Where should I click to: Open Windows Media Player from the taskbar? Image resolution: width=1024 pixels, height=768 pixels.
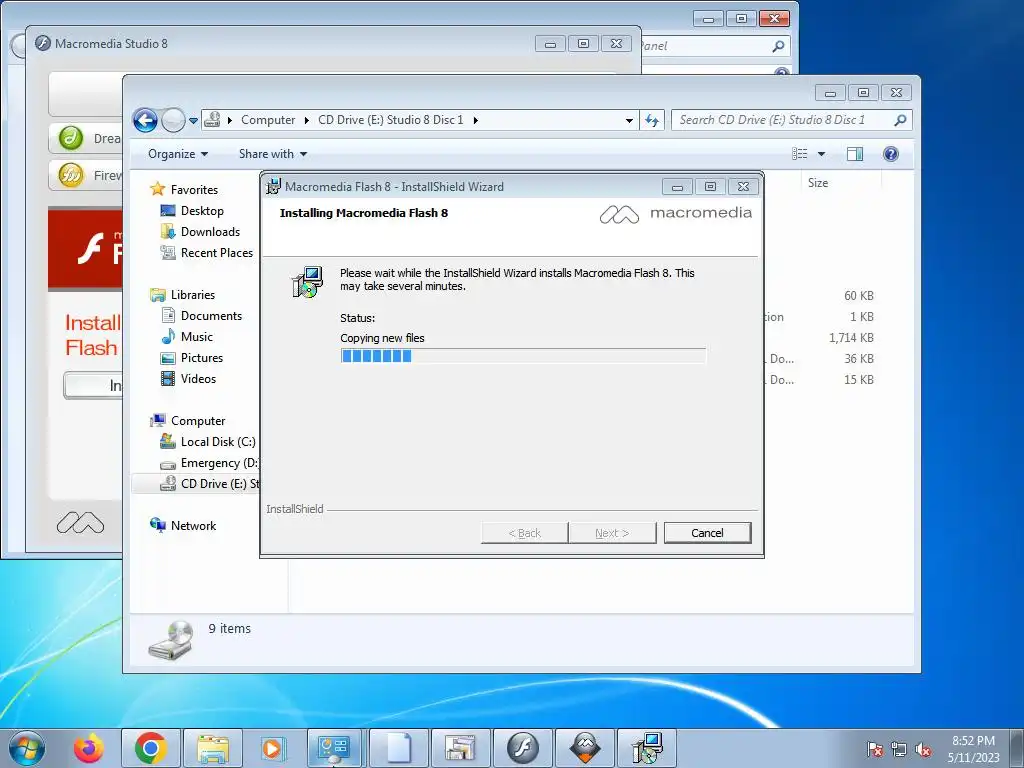click(x=272, y=748)
